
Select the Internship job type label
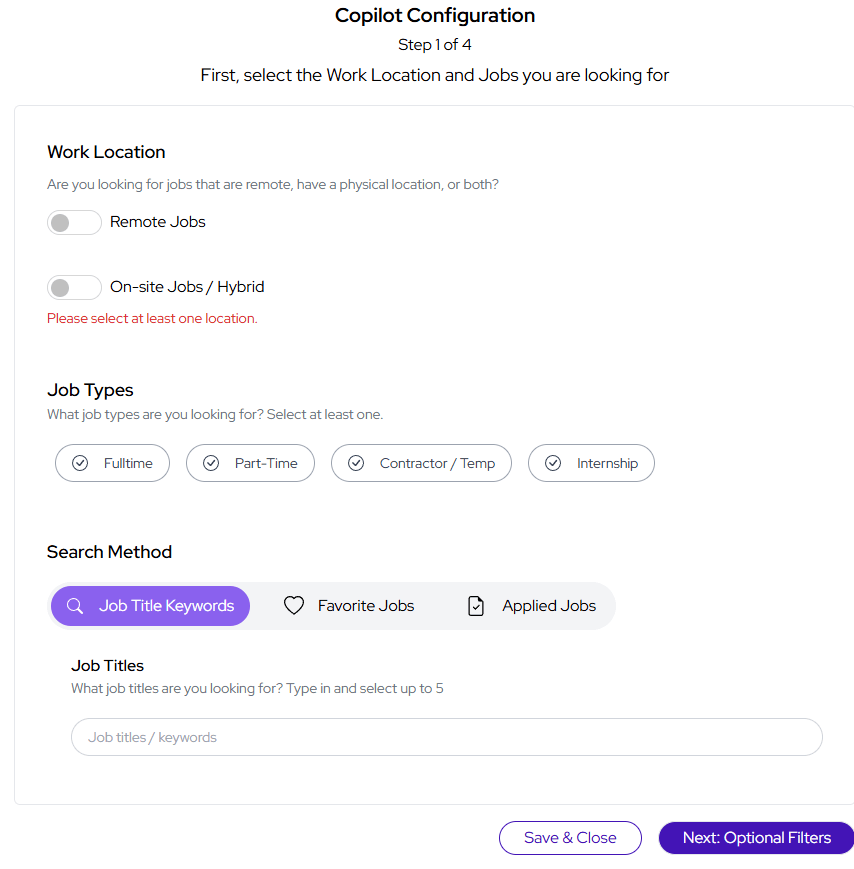coord(607,464)
